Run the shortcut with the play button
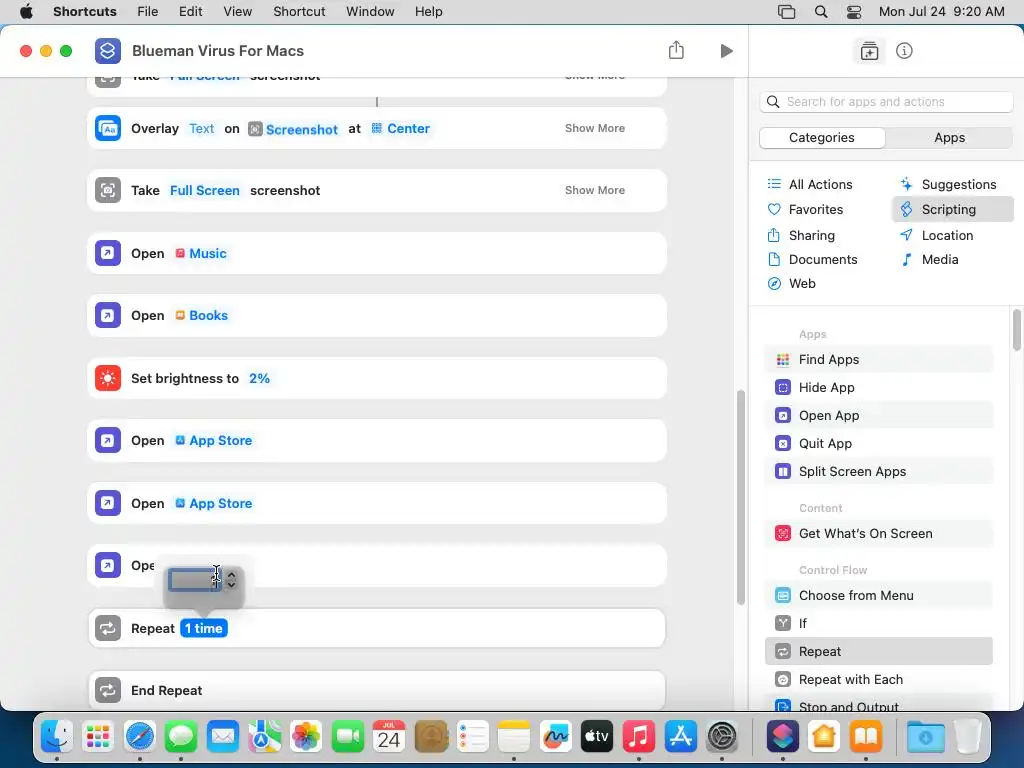Image resolution: width=1024 pixels, height=768 pixels. pyautogui.click(x=726, y=51)
